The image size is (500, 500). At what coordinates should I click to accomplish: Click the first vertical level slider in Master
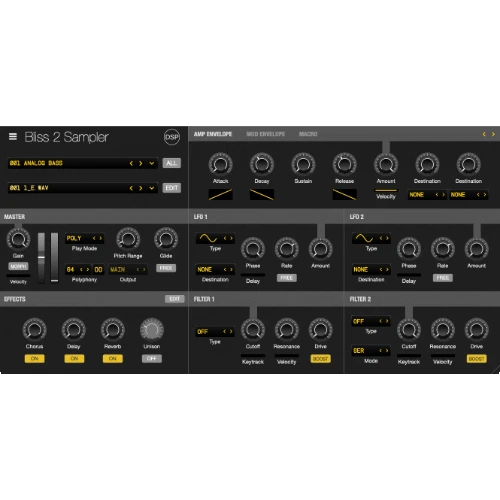pos(41,258)
